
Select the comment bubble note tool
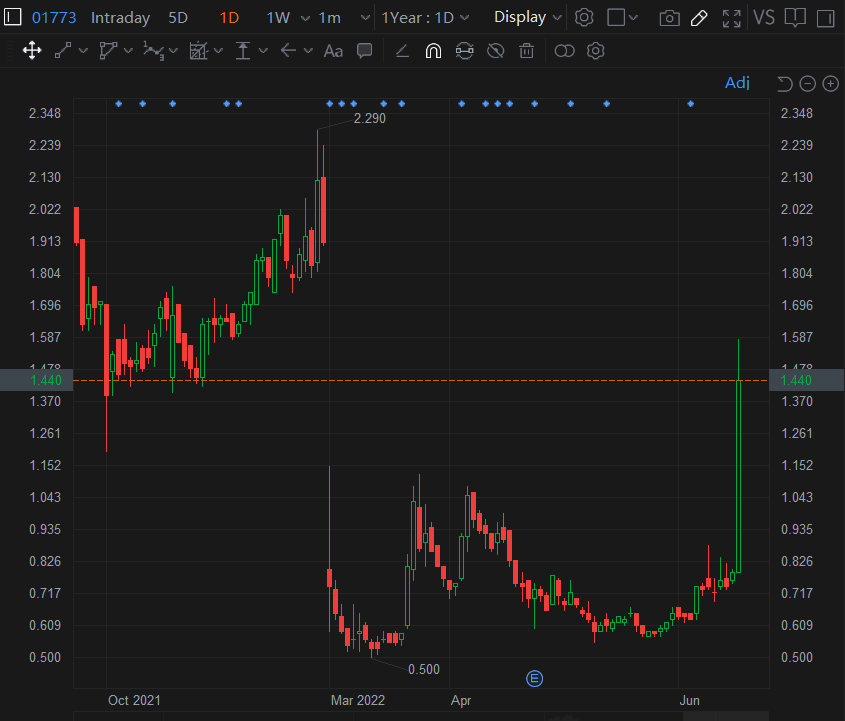tap(365, 51)
